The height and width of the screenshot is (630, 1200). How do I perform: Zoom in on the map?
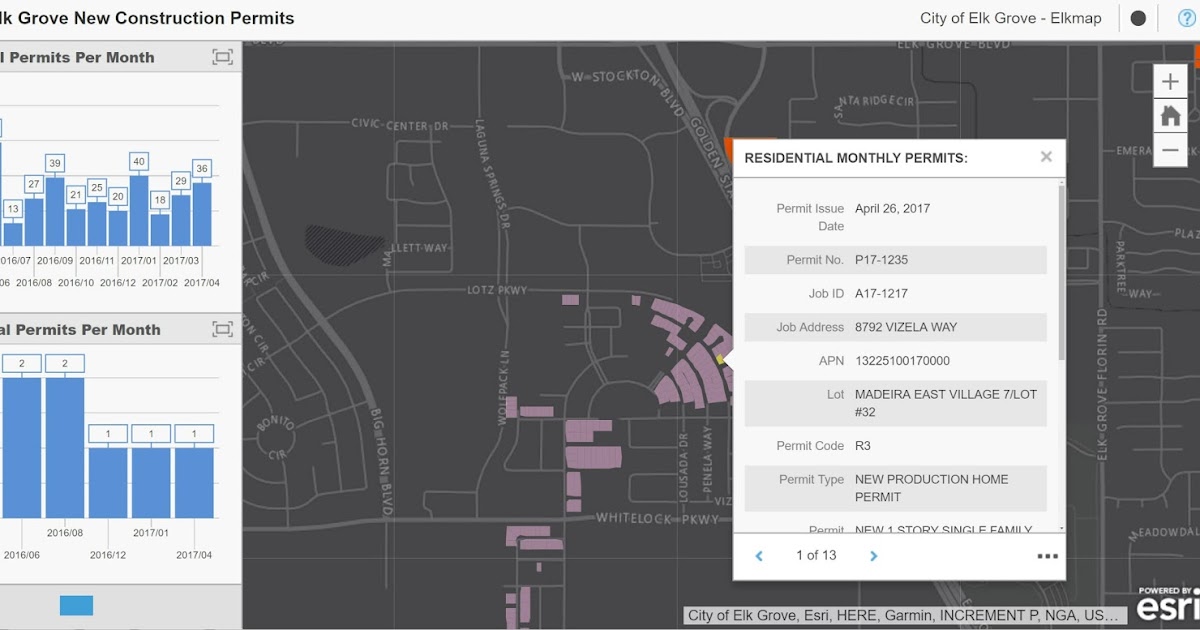[1169, 81]
